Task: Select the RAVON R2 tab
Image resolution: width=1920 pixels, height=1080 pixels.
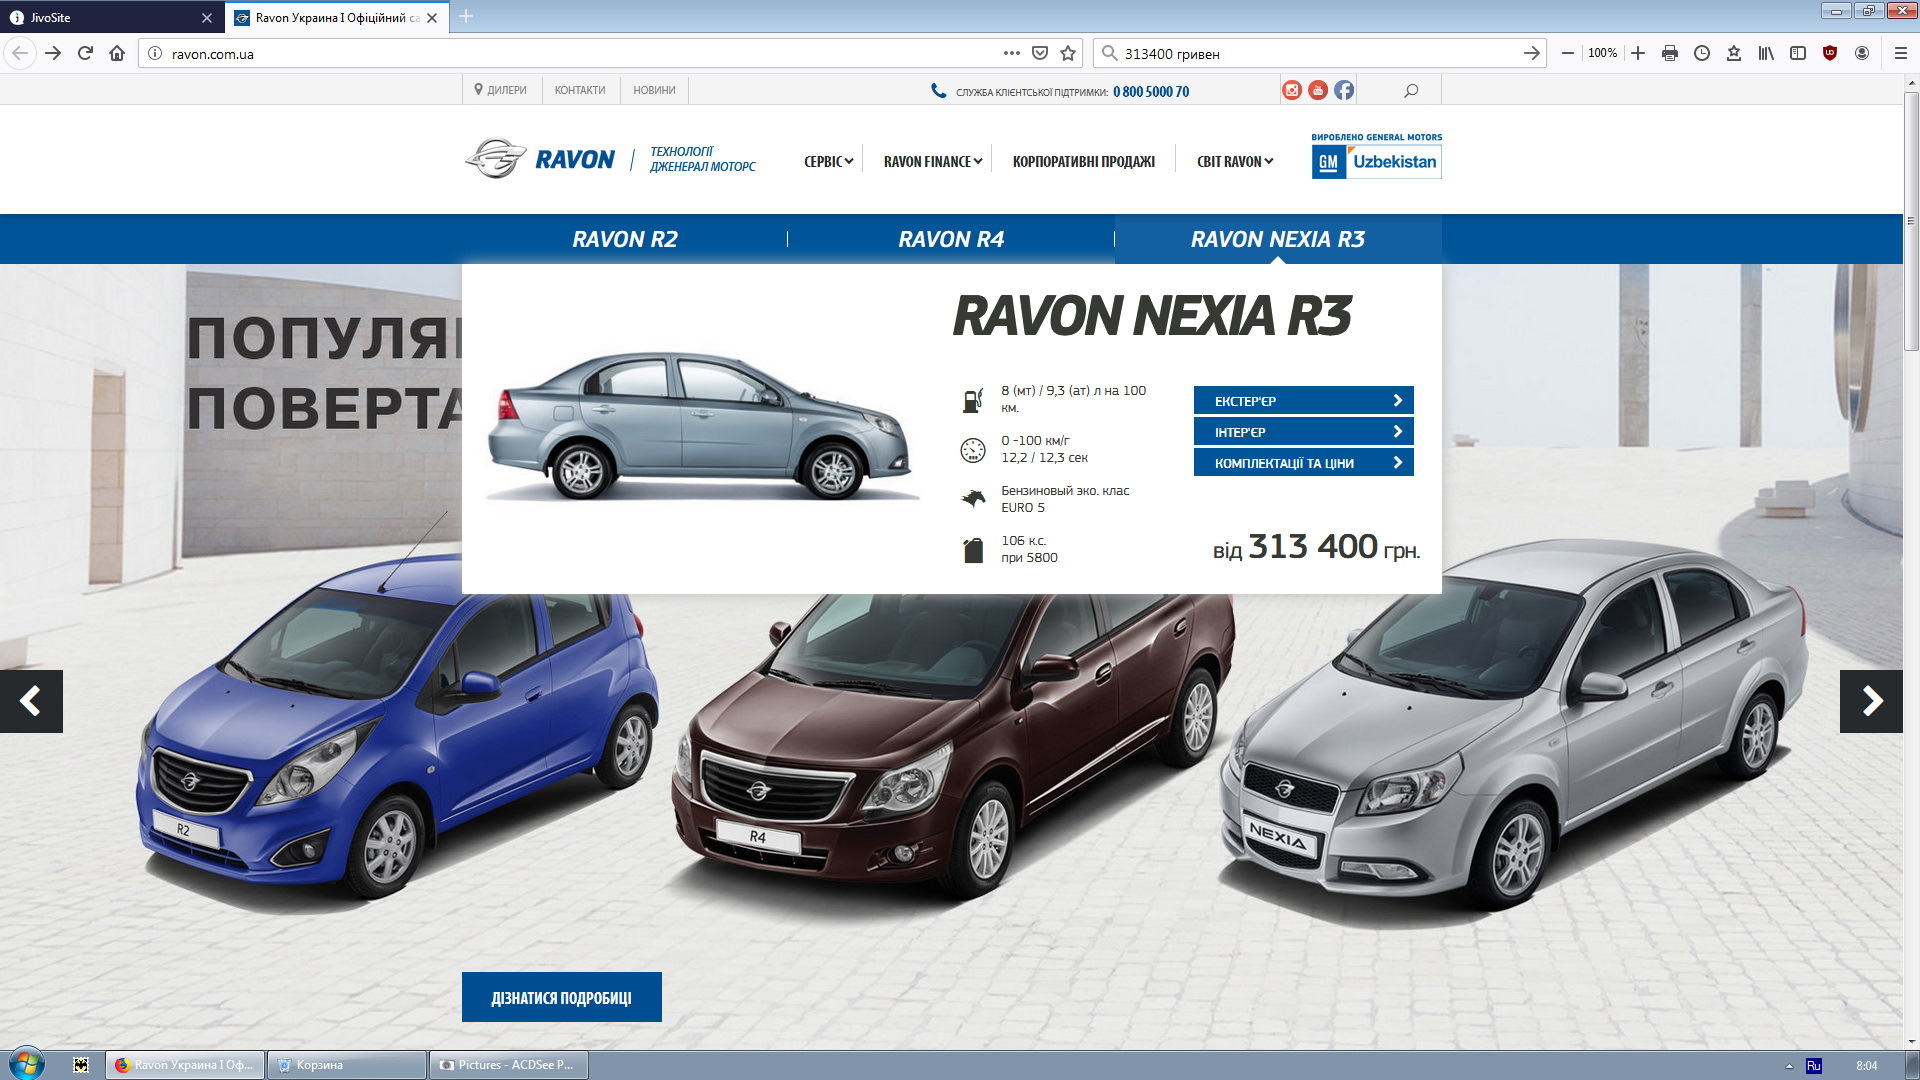Action: pos(625,239)
